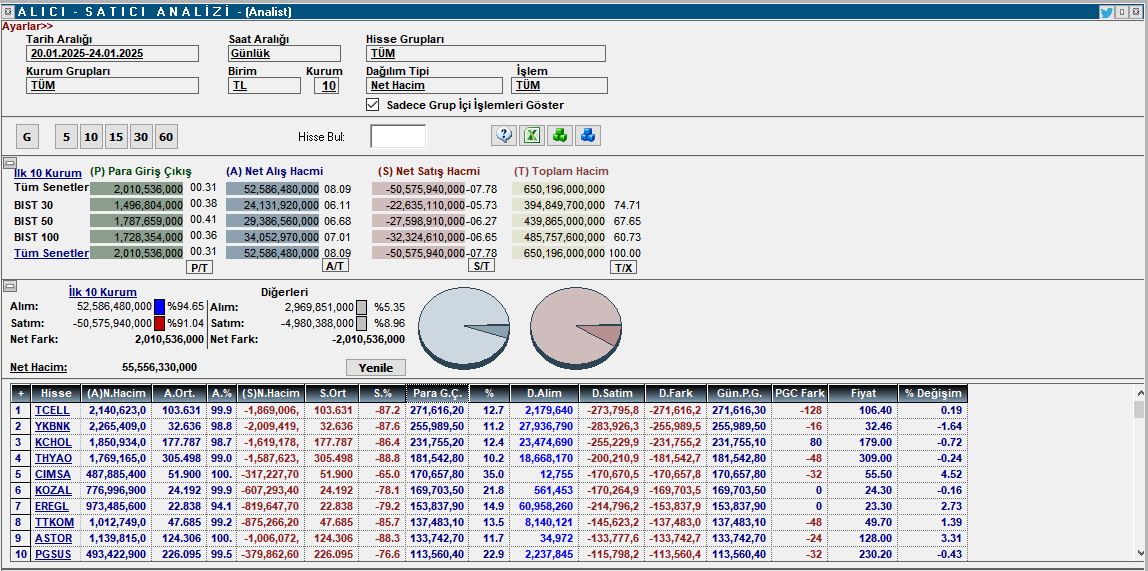Change the Kurum count value 10
Screen dimensions: 1148x571
327,86
